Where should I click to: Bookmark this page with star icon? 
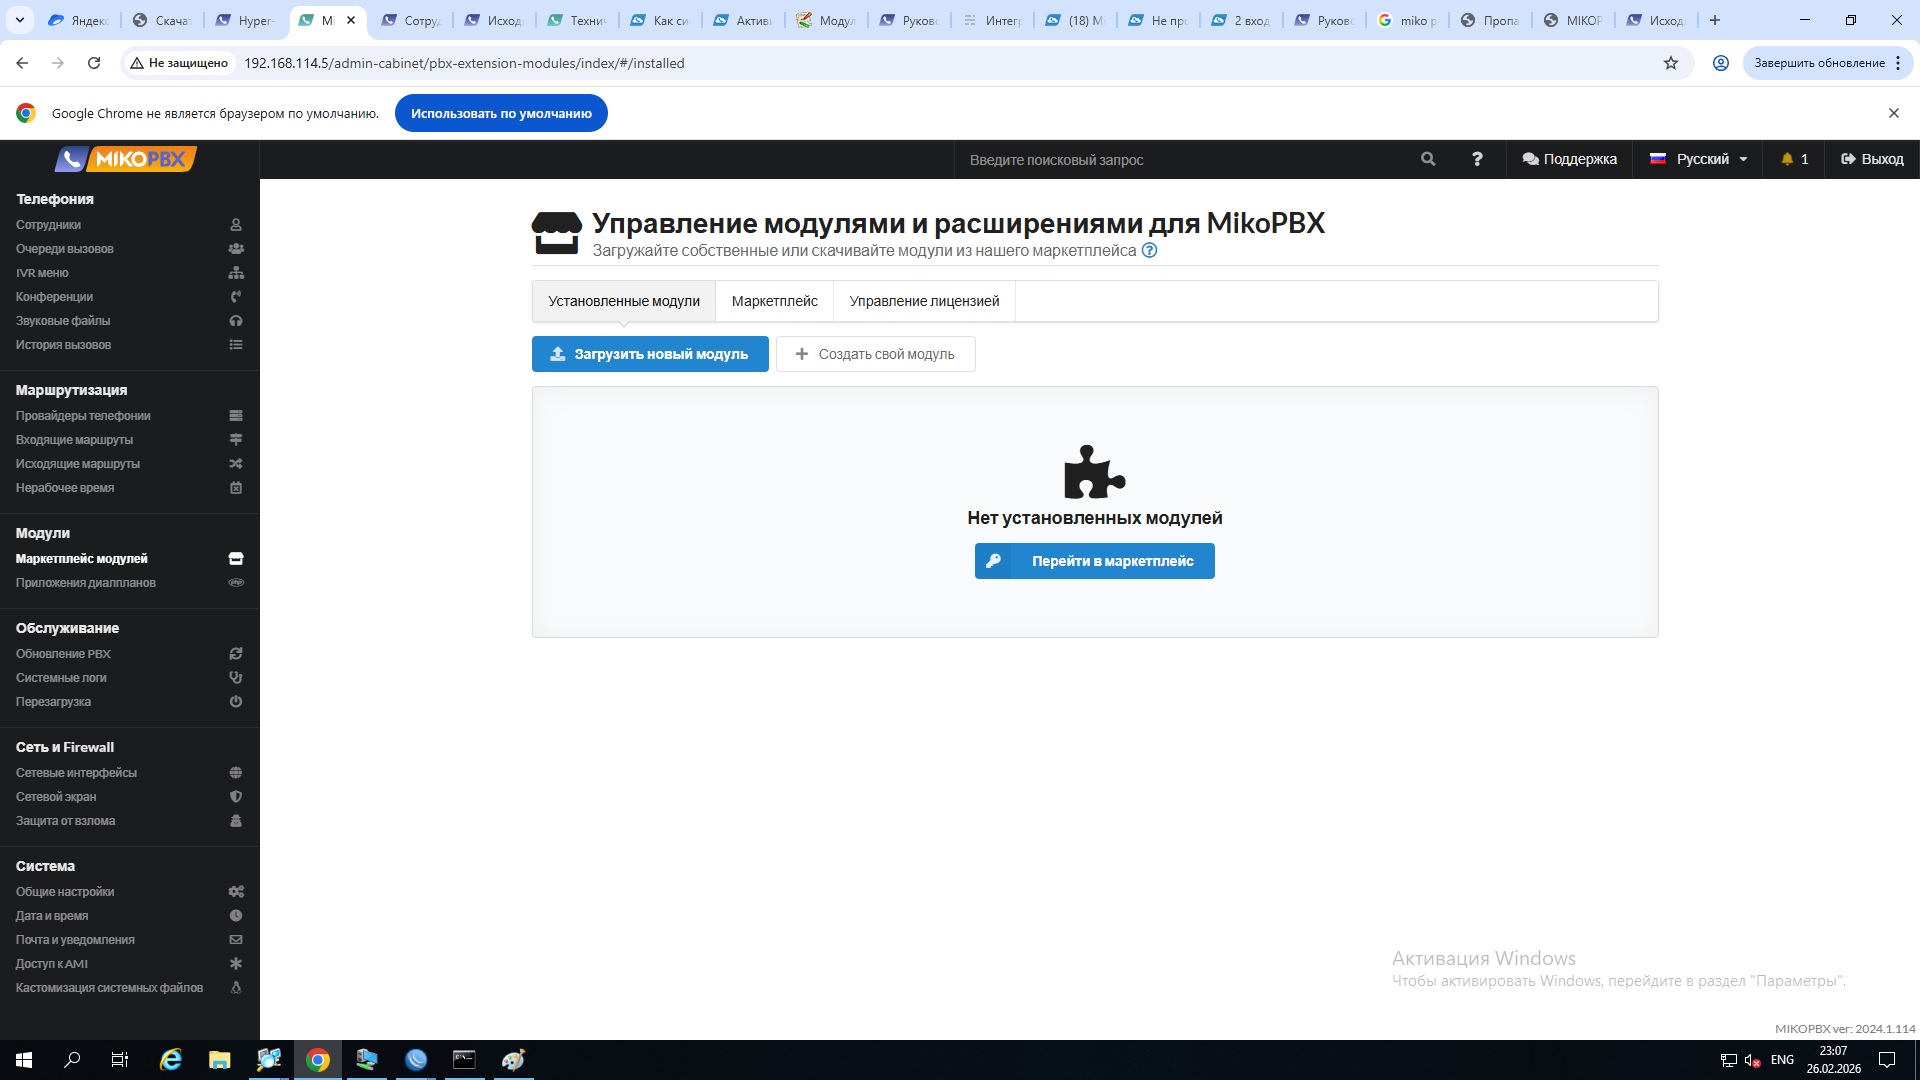(x=1671, y=63)
